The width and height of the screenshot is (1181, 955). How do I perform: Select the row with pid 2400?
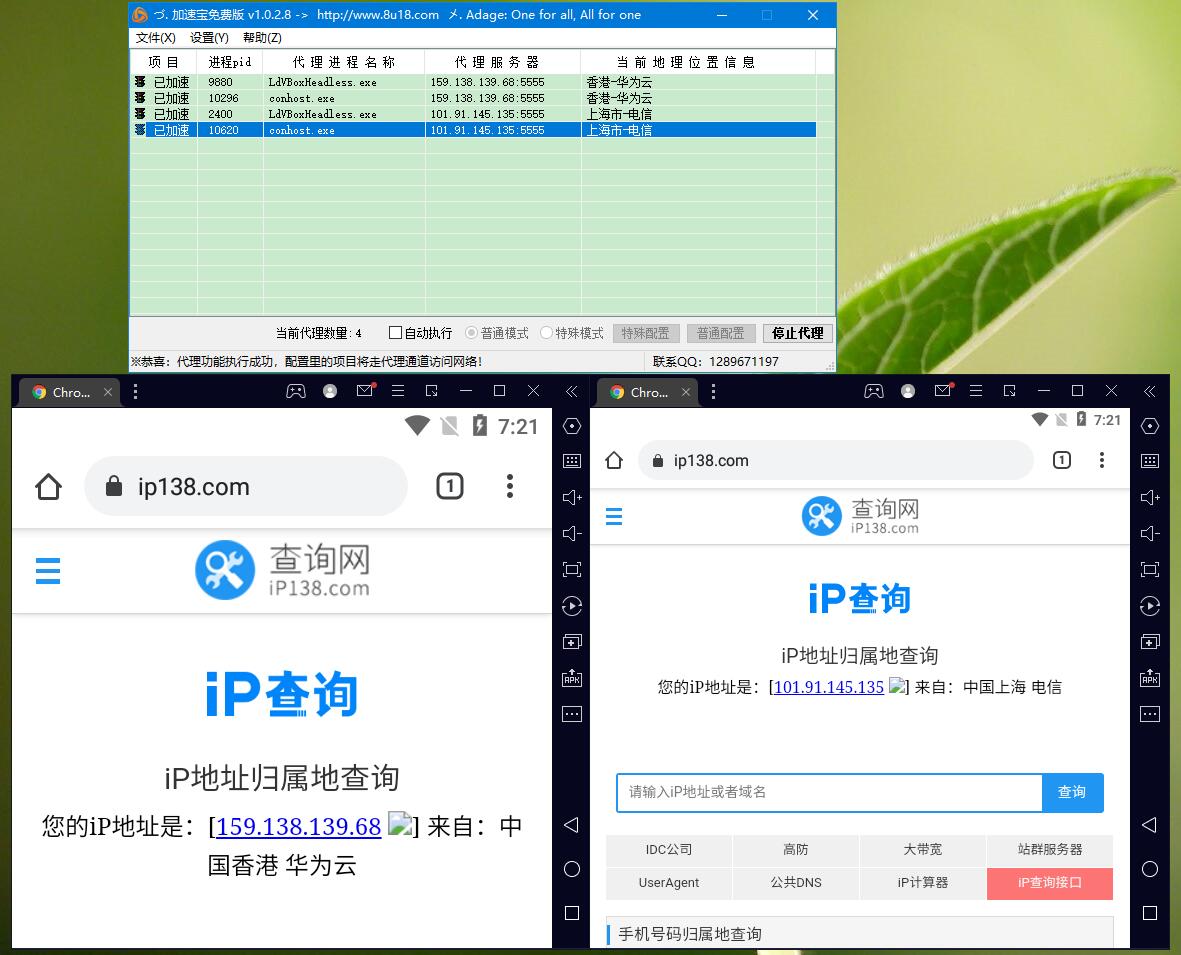473,114
